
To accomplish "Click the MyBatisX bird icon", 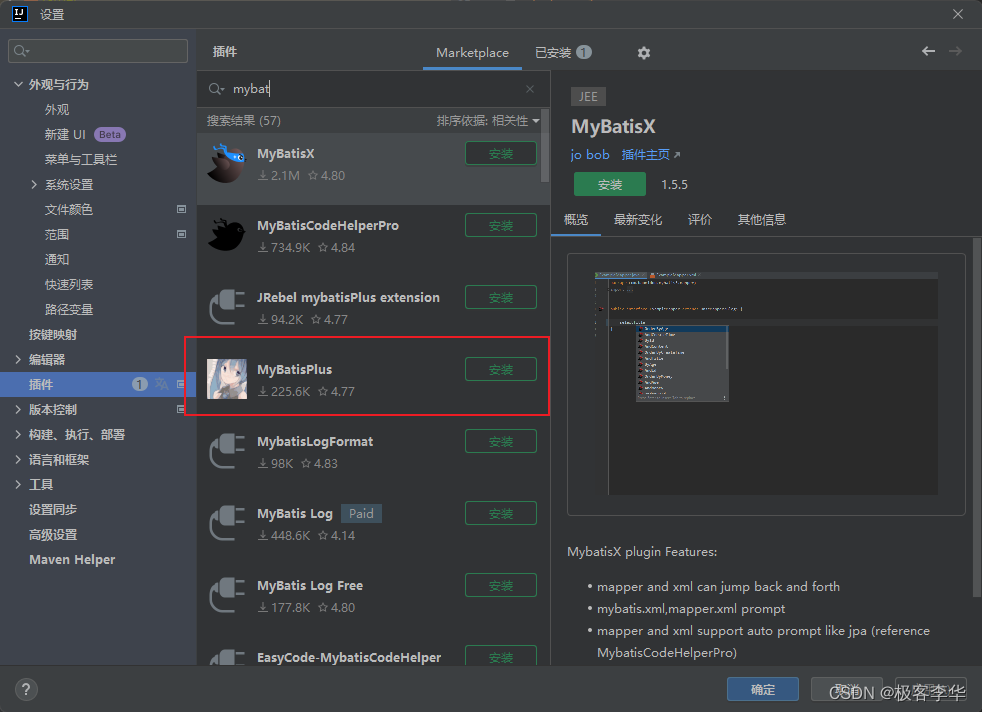I will click(227, 163).
